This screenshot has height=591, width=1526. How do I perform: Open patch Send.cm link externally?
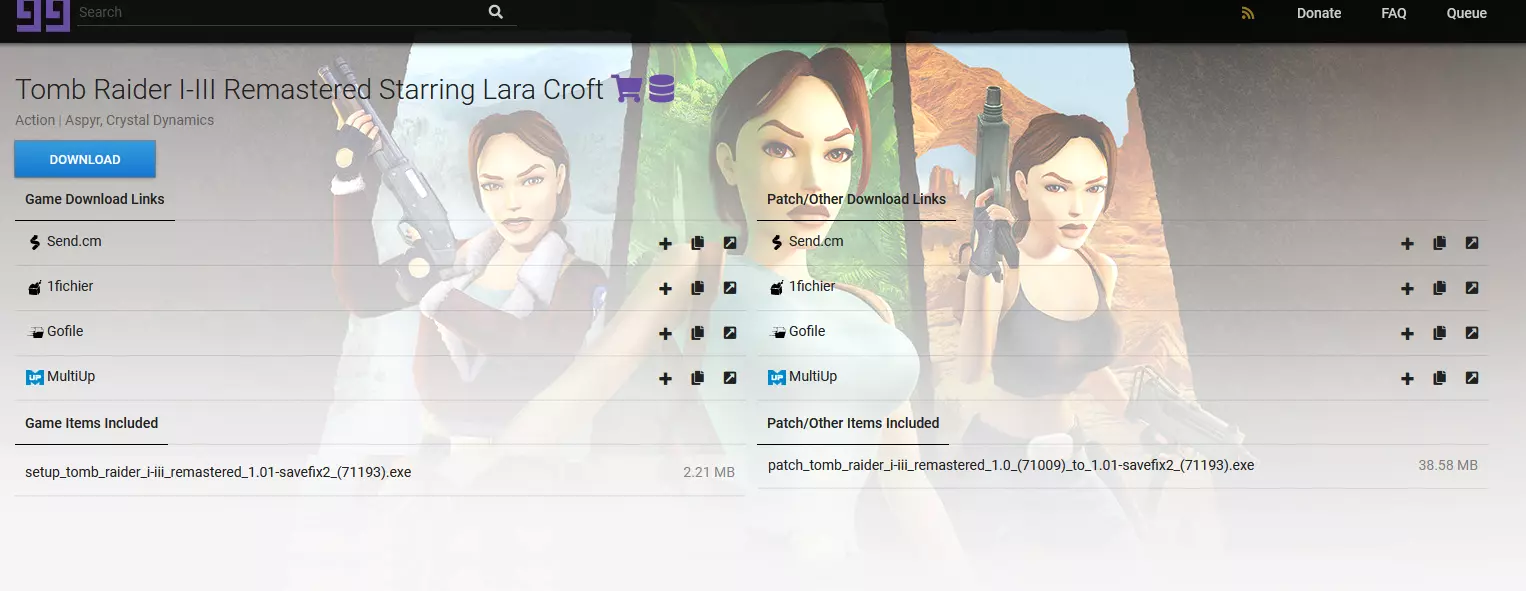[1472, 243]
